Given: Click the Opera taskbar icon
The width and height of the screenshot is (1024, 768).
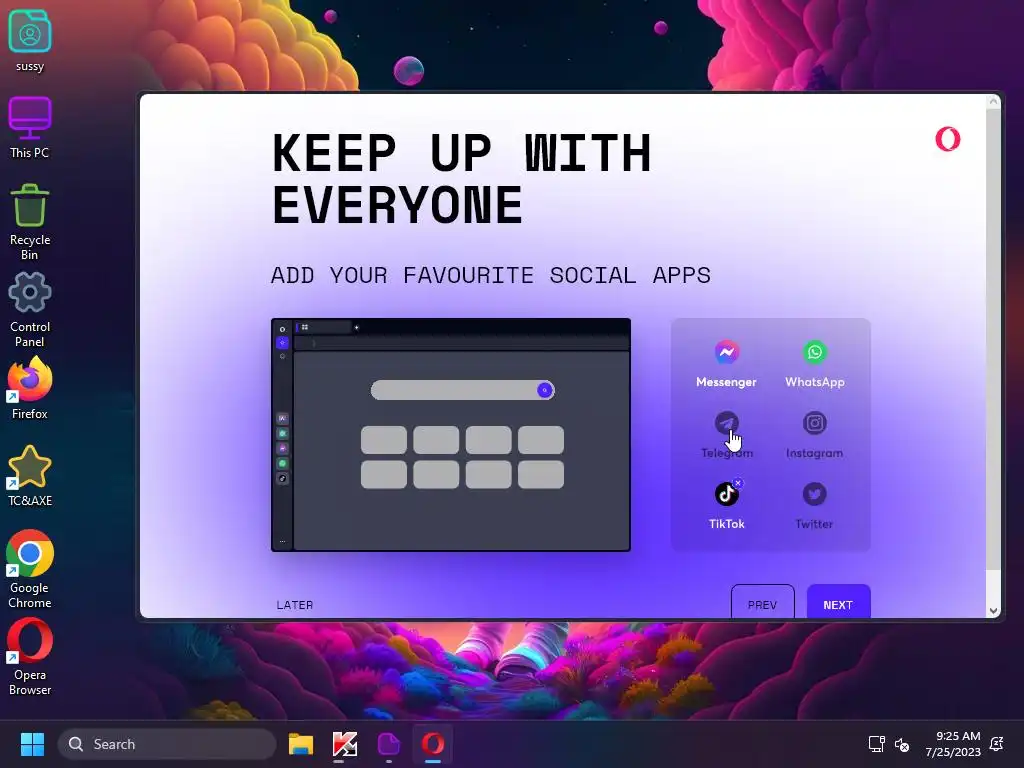Looking at the screenshot, I should click(432, 744).
